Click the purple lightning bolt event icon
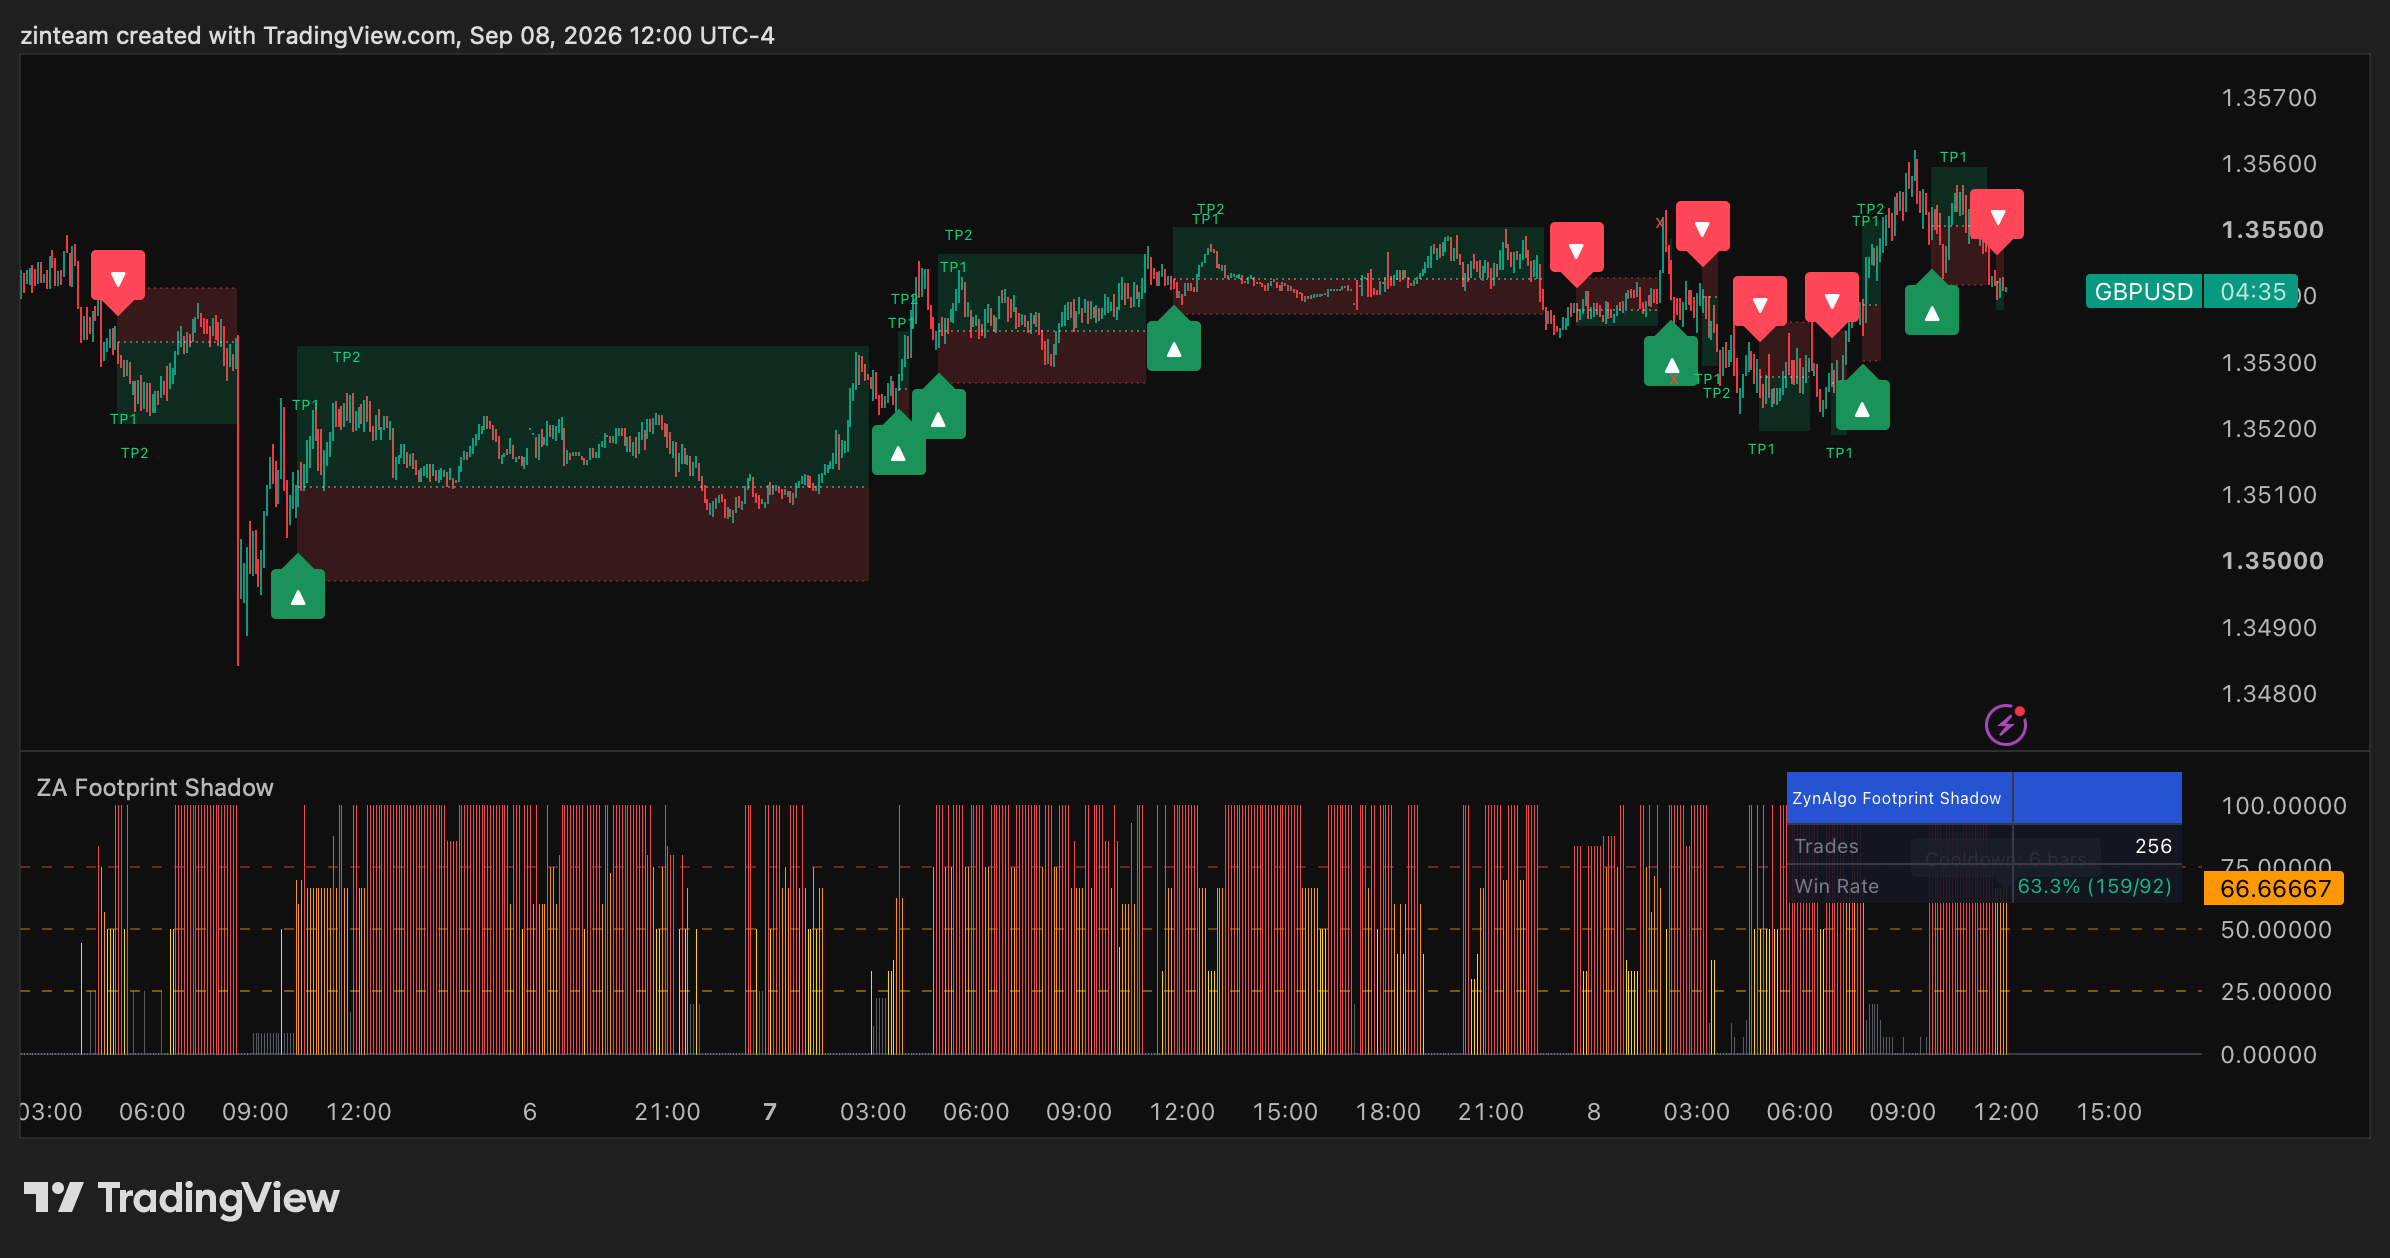 [x=2005, y=725]
